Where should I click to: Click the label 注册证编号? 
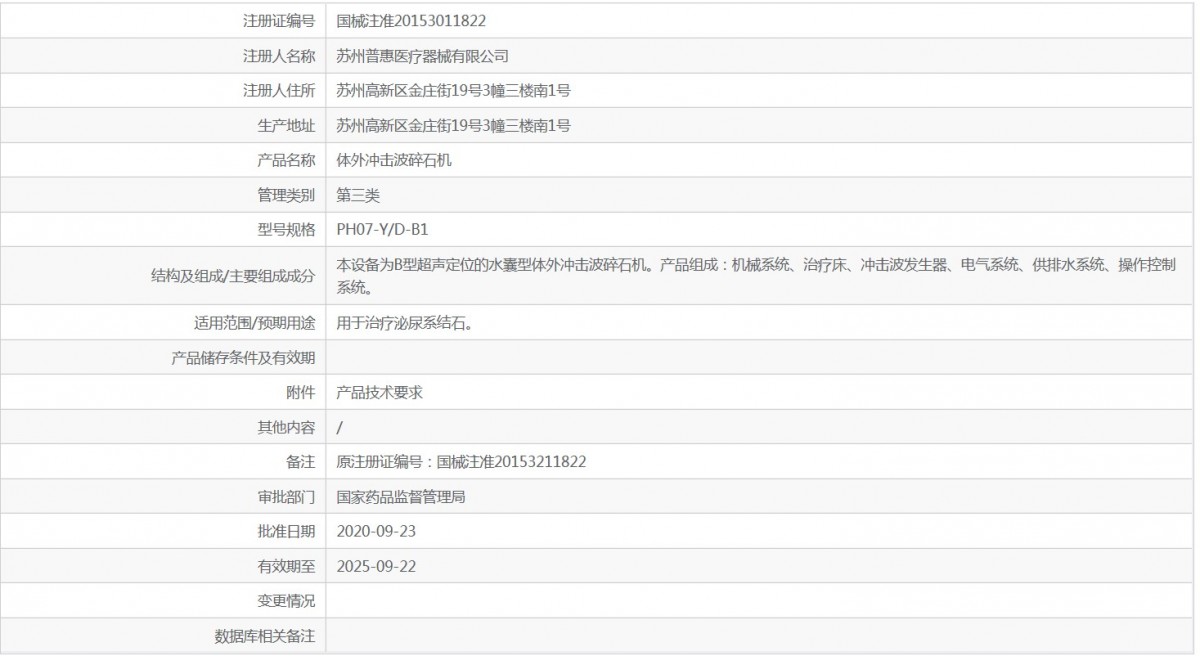279,20
